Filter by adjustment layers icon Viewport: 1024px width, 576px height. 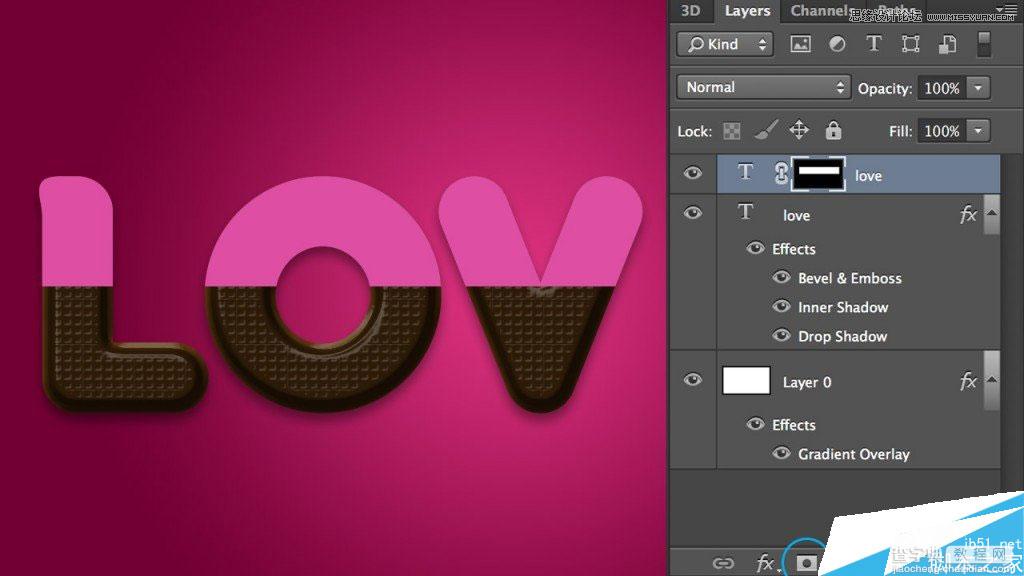coord(837,44)
